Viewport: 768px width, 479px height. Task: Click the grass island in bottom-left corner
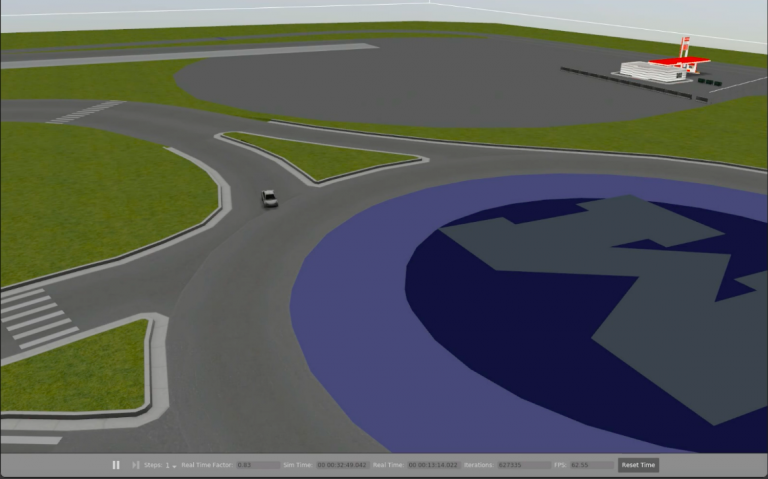pyautogui.click(x=75, y=368)
